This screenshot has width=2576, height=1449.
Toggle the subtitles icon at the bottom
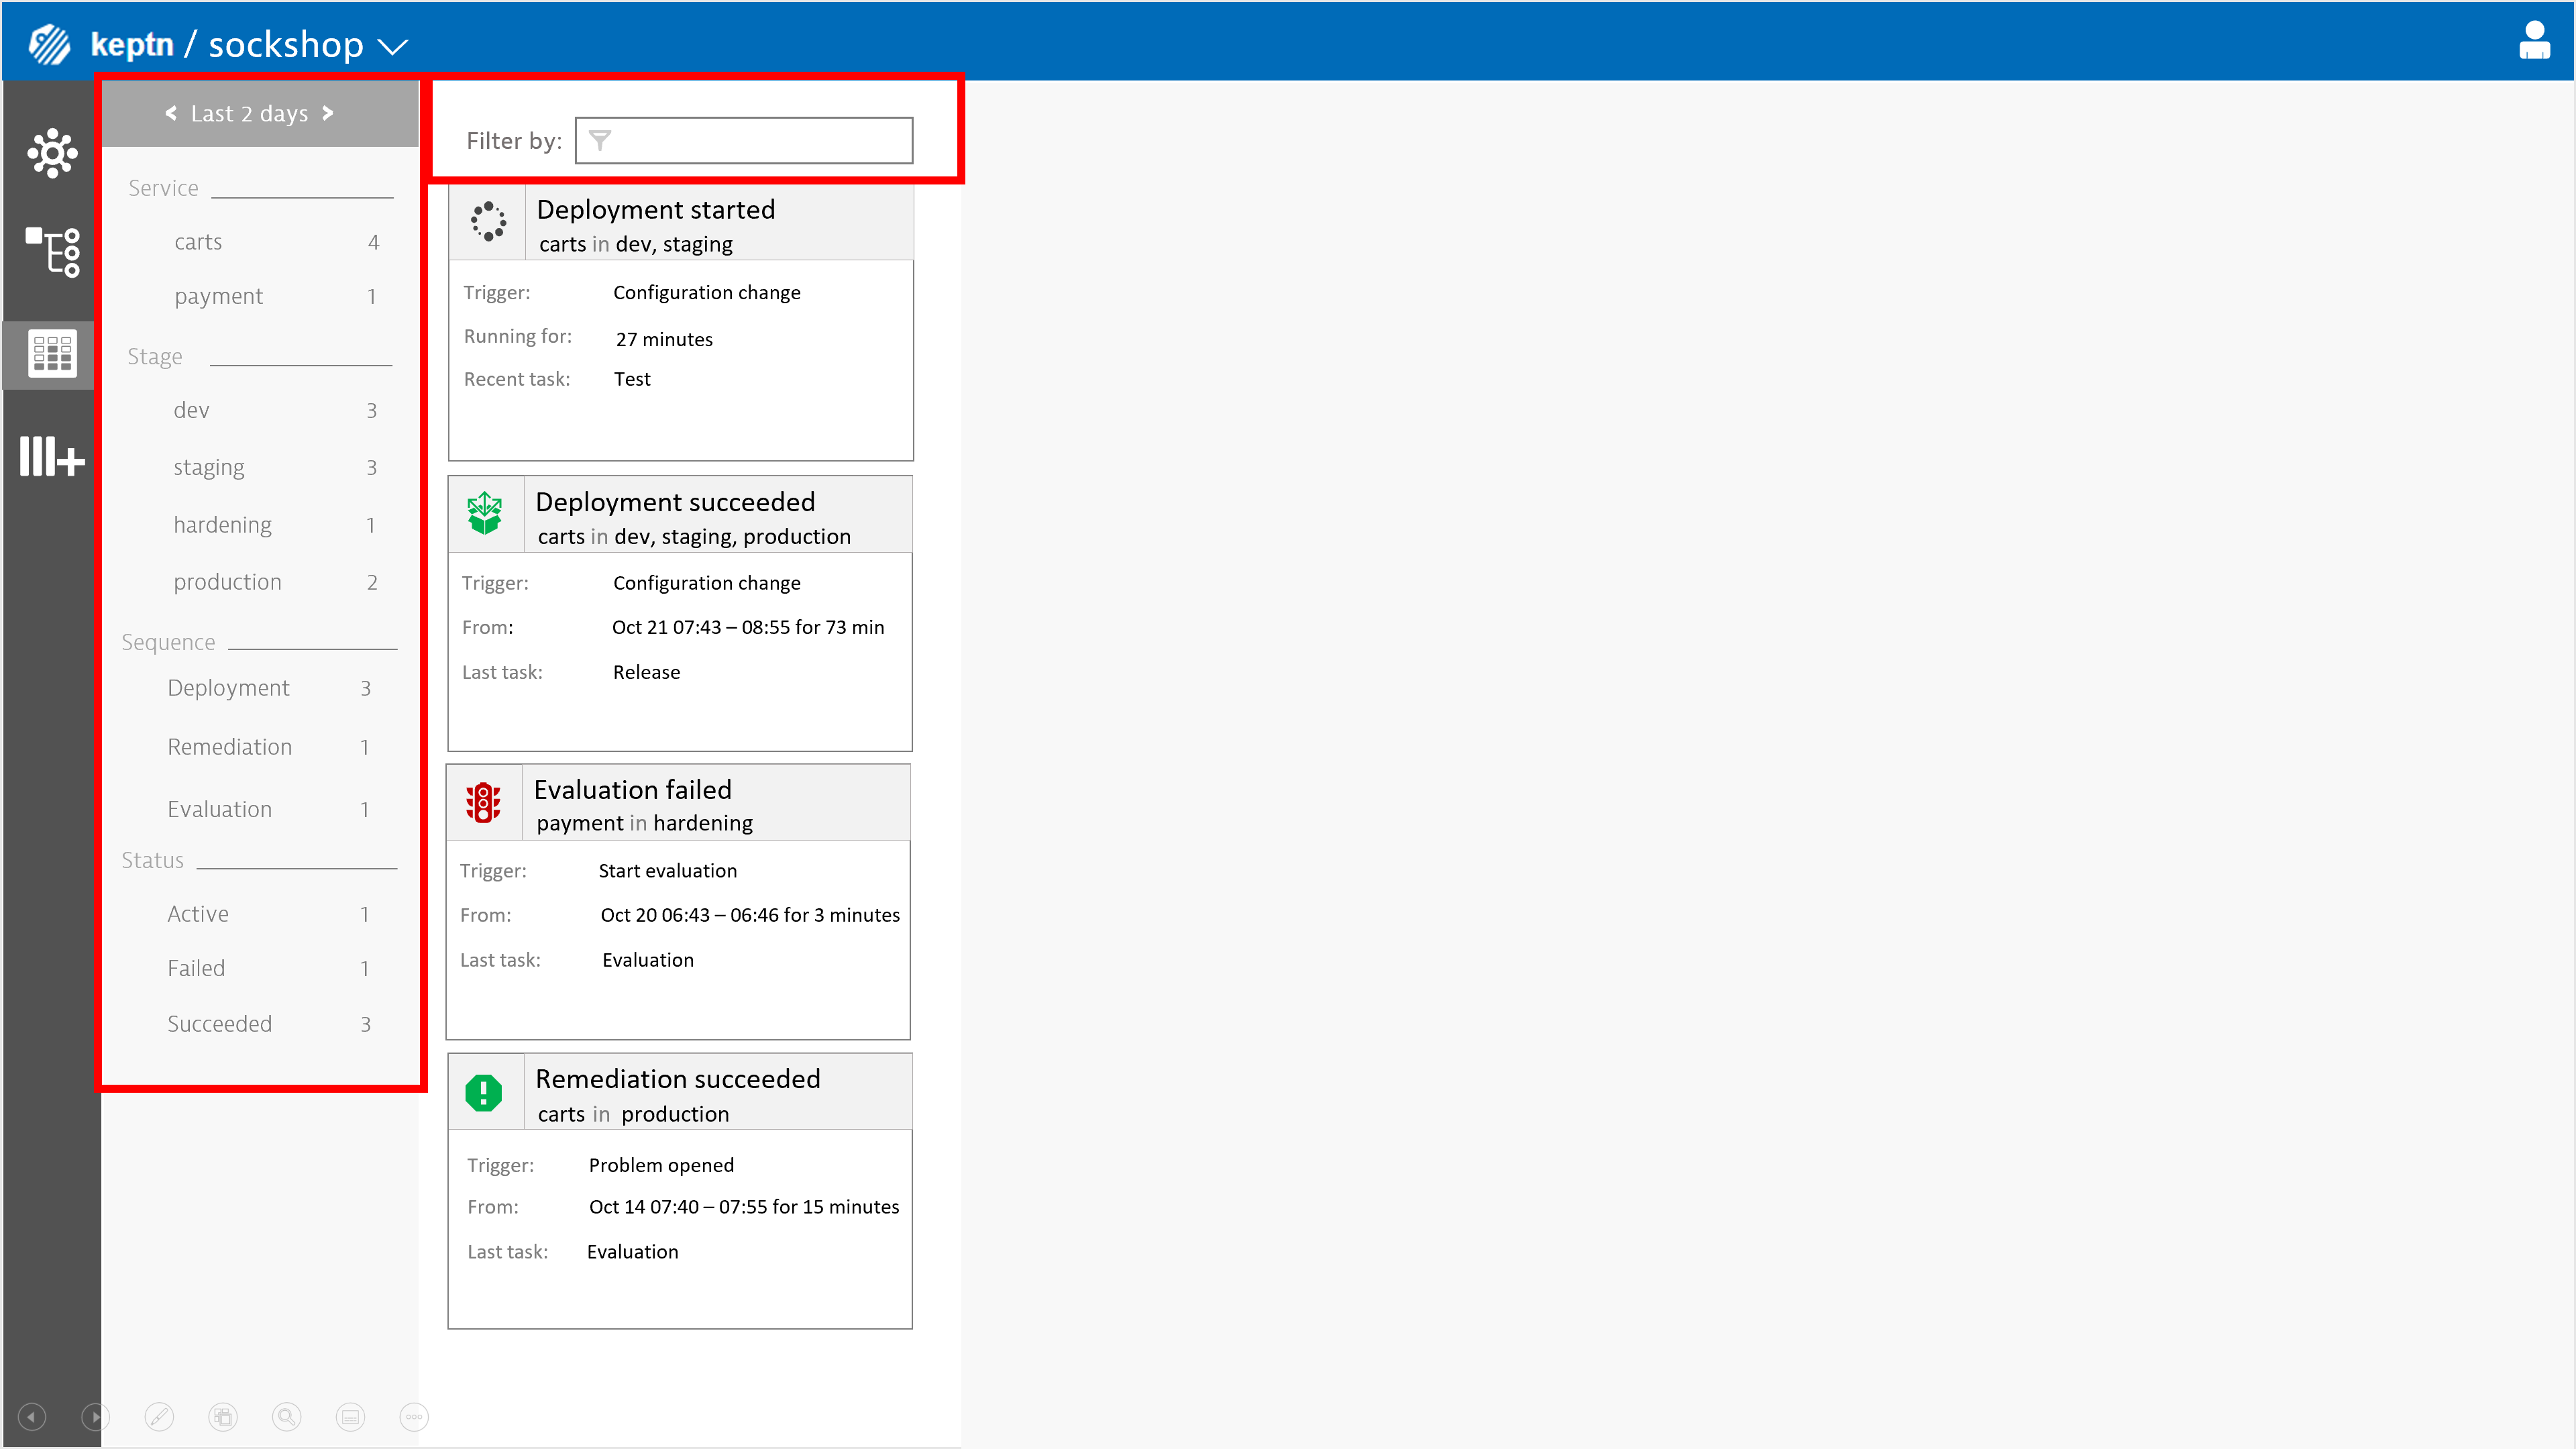tap(351, 1417)
